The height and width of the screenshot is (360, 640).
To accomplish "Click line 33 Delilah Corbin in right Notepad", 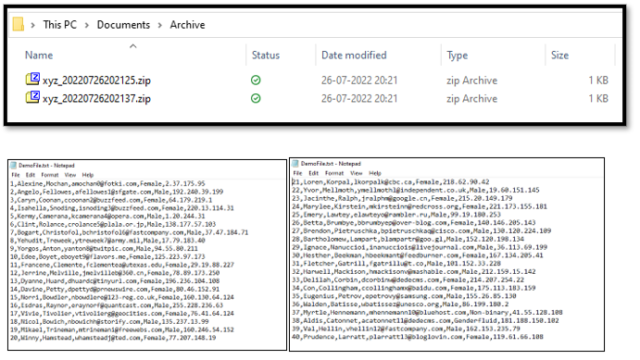I will pos(408,280).
